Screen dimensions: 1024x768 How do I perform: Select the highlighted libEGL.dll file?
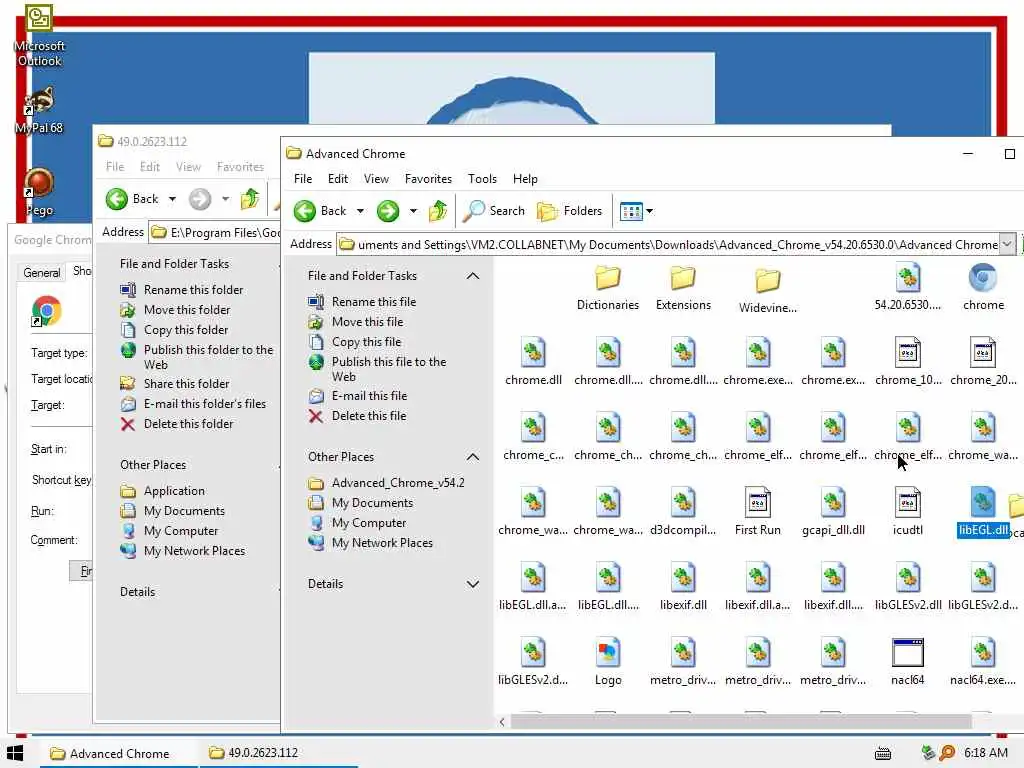(983, 512)
